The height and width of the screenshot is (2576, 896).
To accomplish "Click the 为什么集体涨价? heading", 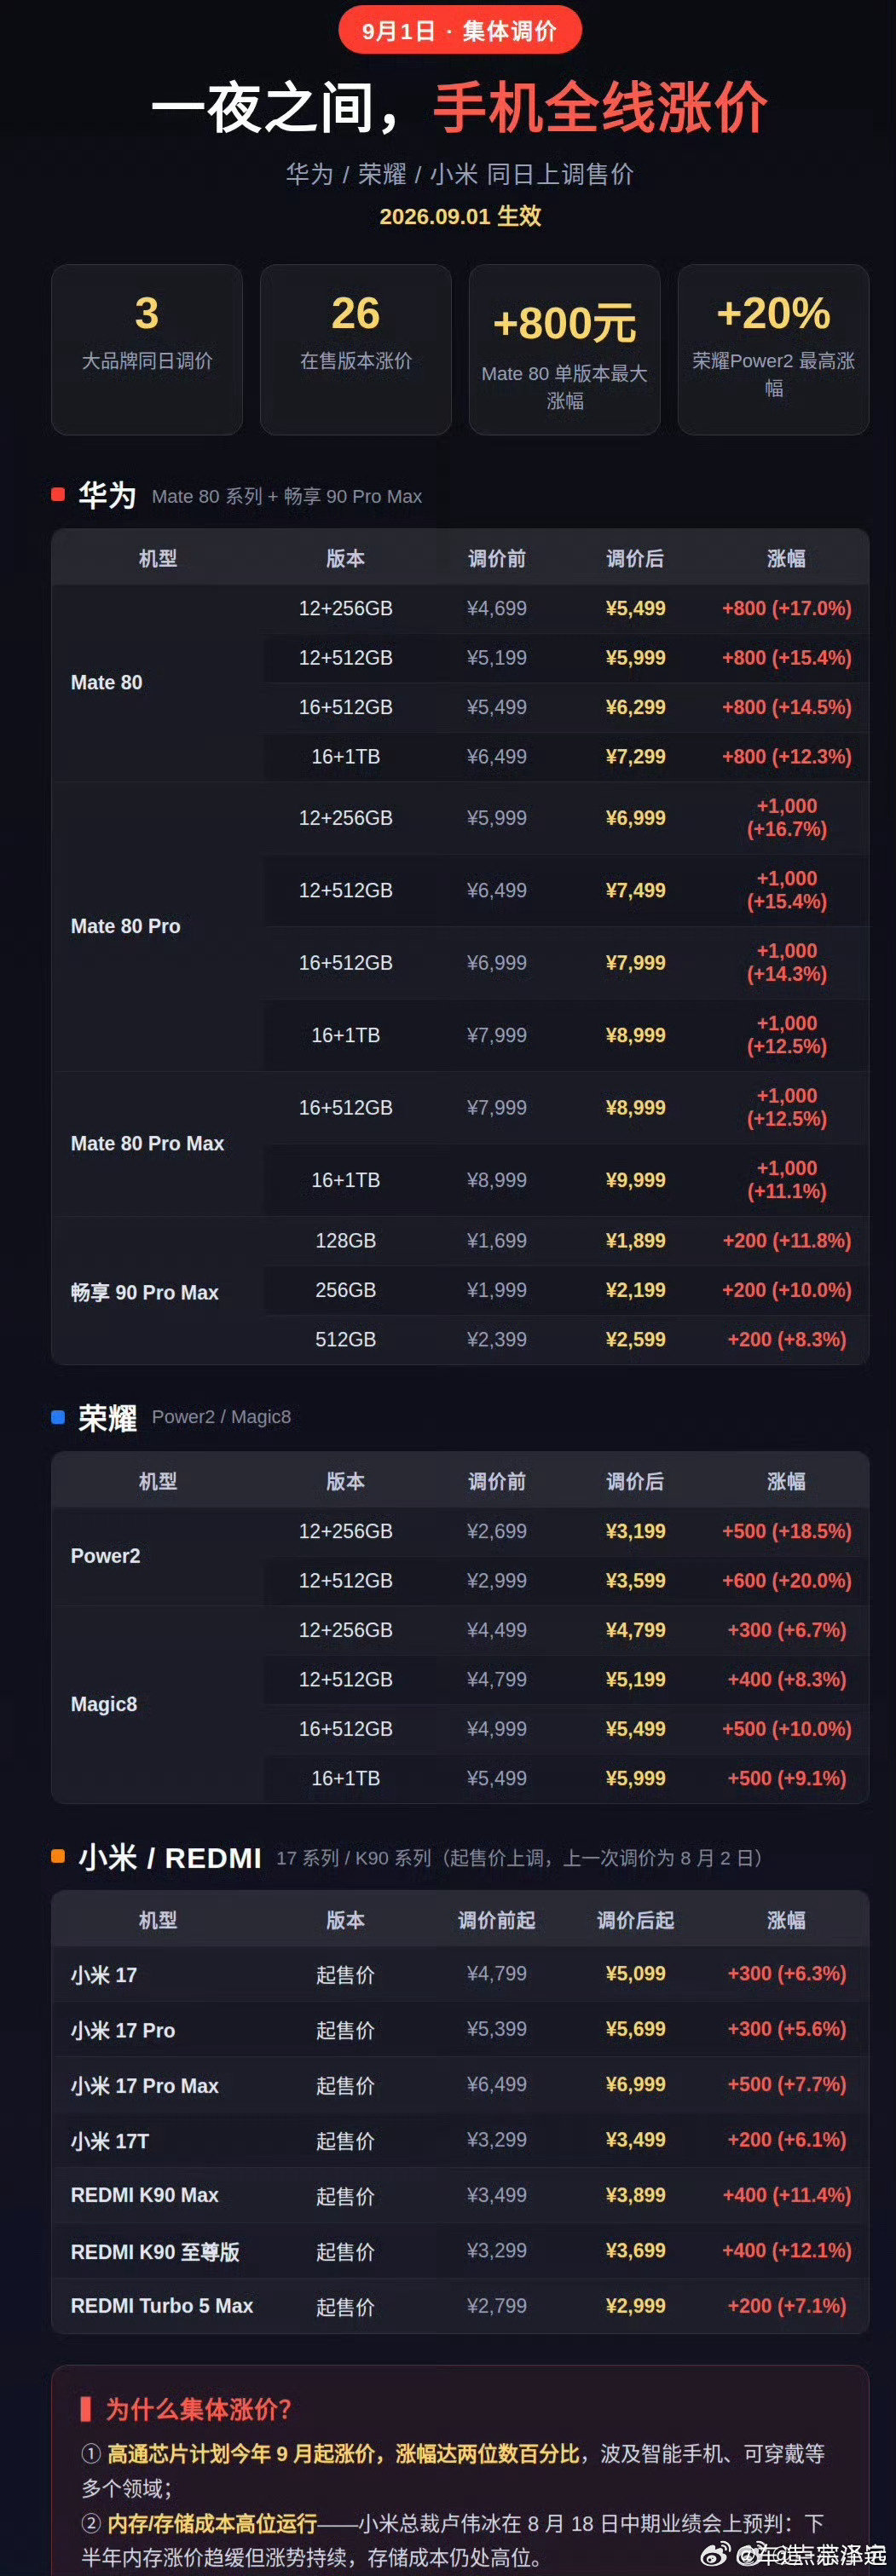I will coord(198,2409).
